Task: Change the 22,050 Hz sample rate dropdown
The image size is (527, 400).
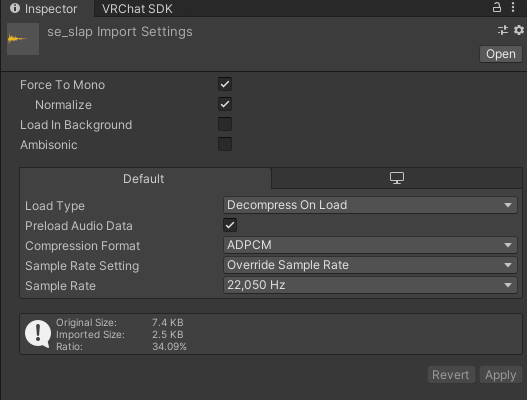Action: pos(370,285)
